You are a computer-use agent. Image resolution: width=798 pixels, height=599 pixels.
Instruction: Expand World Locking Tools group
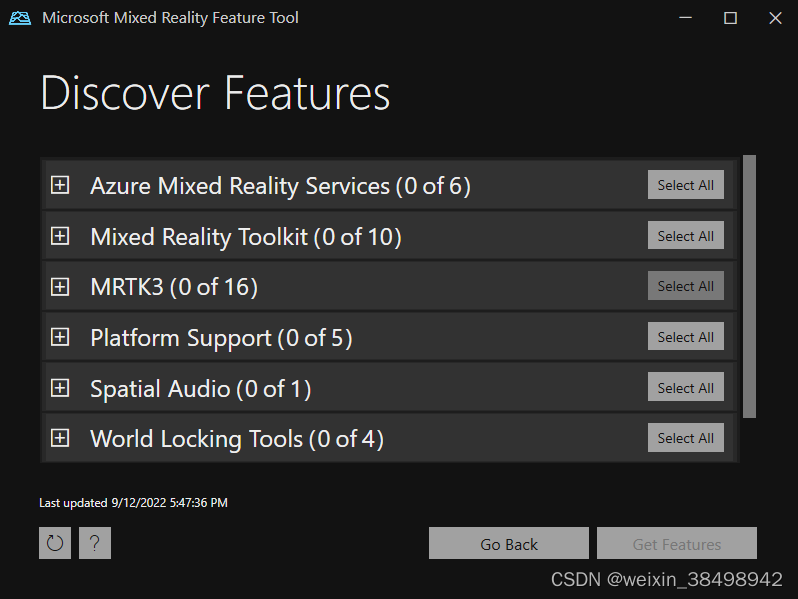(60, 438)
